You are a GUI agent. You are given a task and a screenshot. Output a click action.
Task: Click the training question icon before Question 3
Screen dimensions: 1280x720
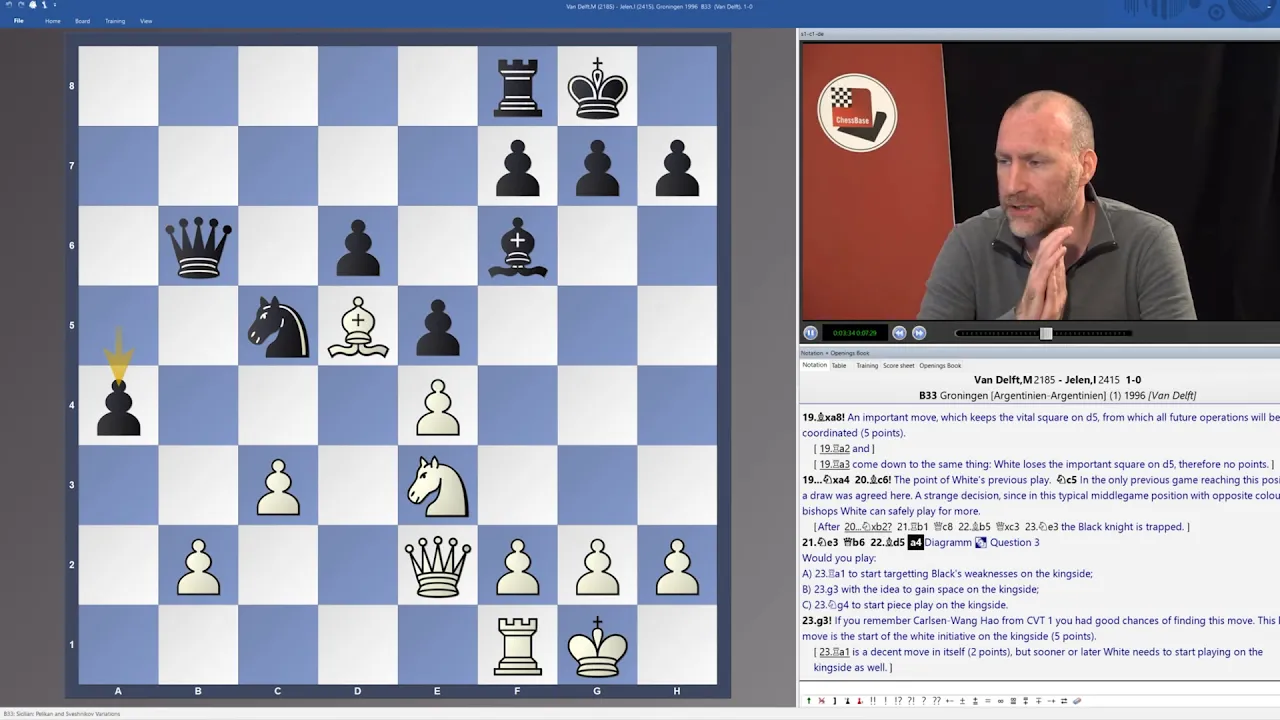[x=981, y=542]
